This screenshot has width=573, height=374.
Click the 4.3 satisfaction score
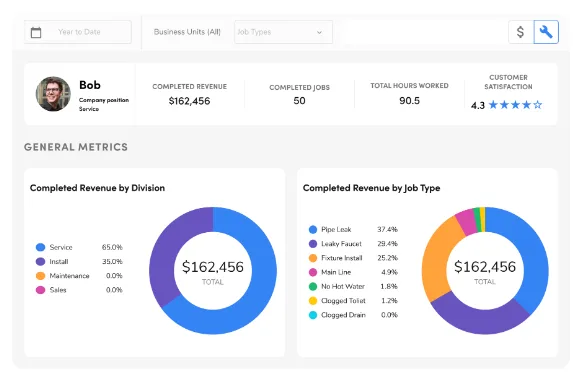tap(478, 106)
